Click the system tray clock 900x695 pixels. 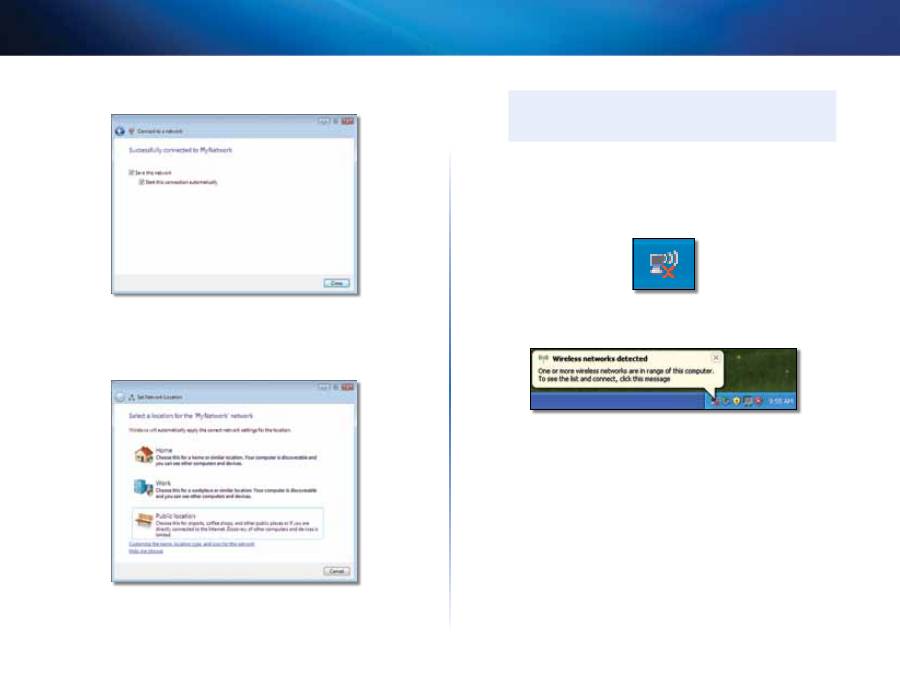782,400
